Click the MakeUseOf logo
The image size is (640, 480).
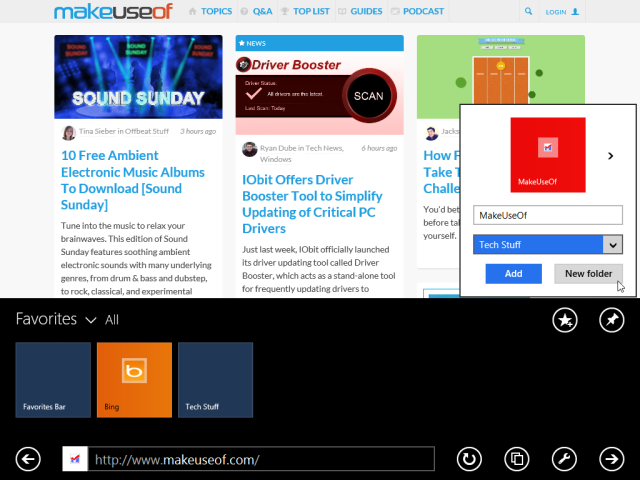pyautogui.click(x=113, y=11)
